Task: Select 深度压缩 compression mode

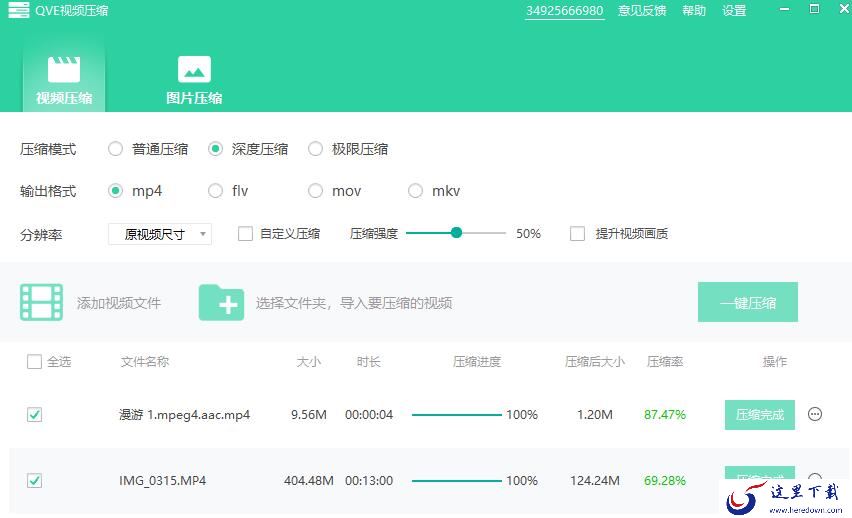Action: (x=215, y=149)
